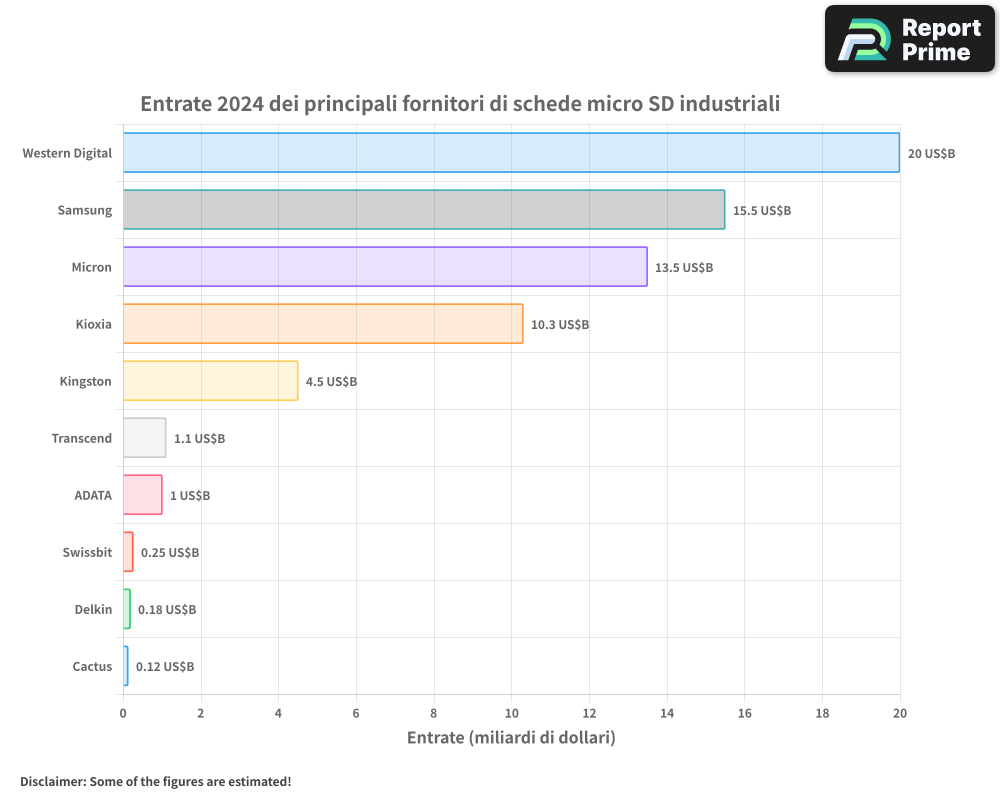Select the Cactus bar

pyautogui.click(x=125, y=666)
